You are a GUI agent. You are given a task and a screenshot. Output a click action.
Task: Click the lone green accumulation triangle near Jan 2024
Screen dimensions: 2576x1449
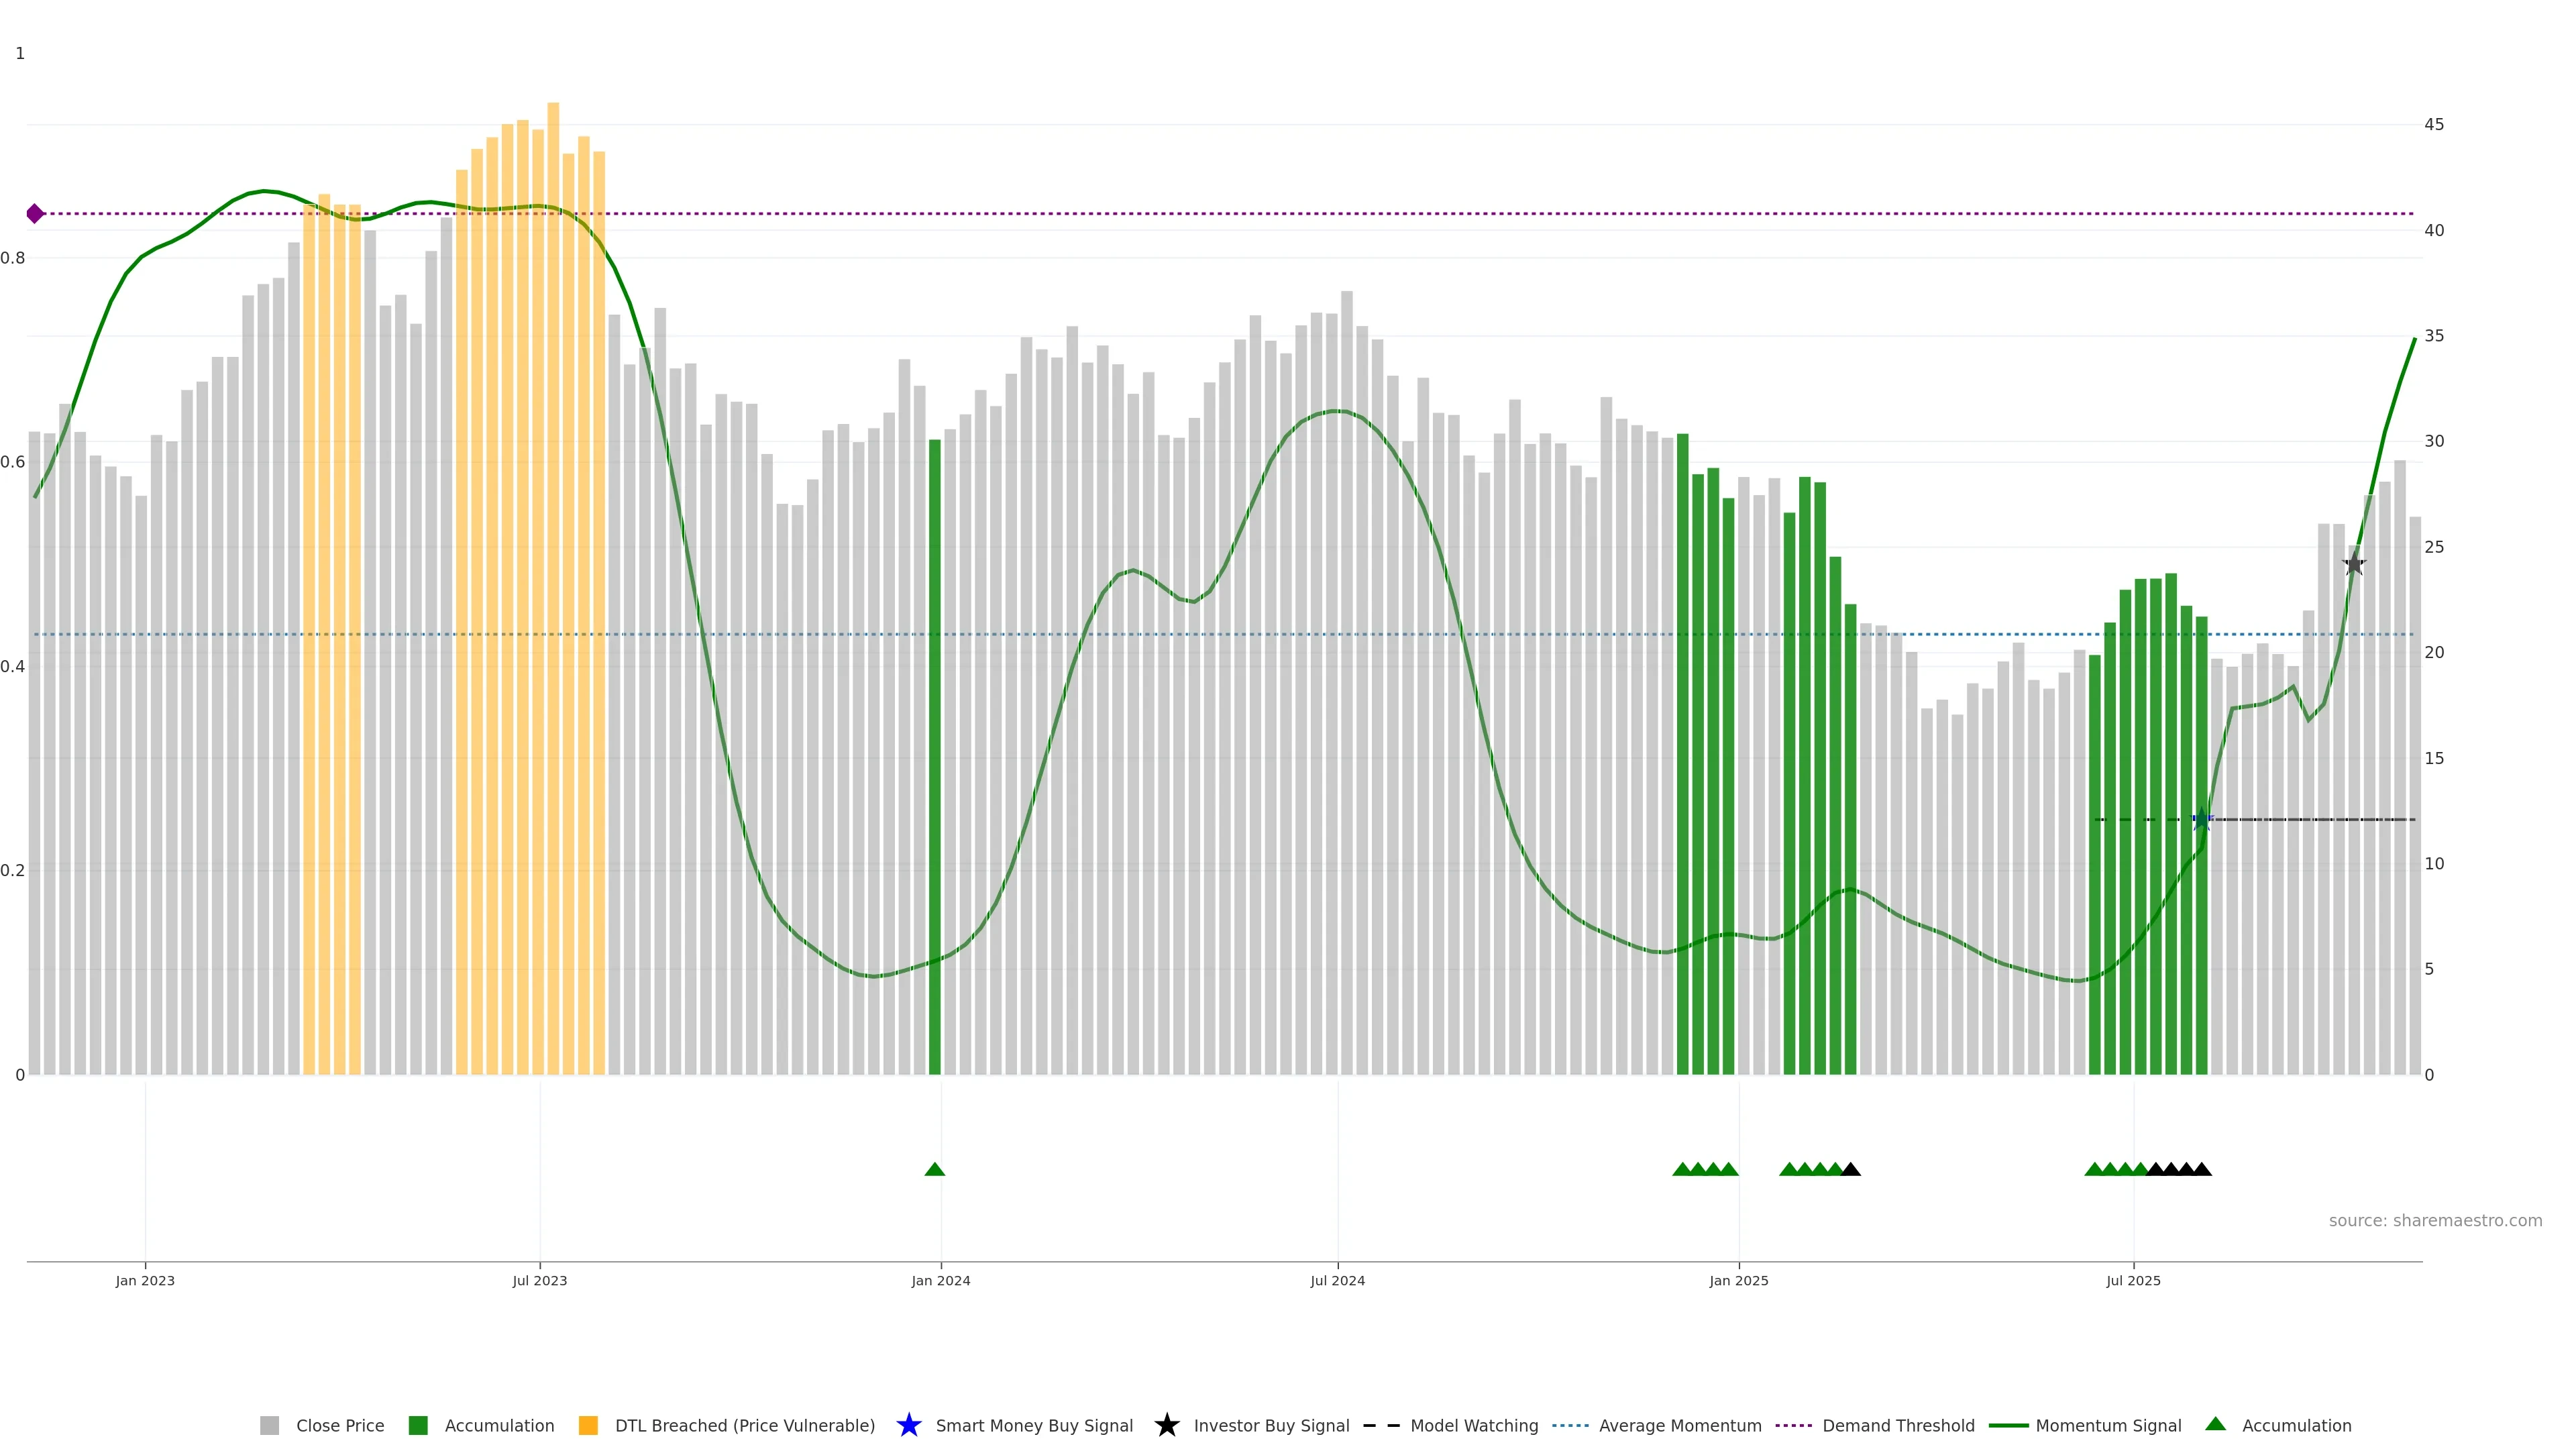coord(935,1169)
